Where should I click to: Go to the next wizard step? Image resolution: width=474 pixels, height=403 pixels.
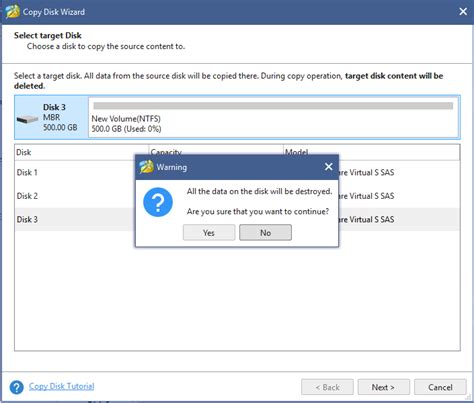pyautogui.click(x=383, y=387)
